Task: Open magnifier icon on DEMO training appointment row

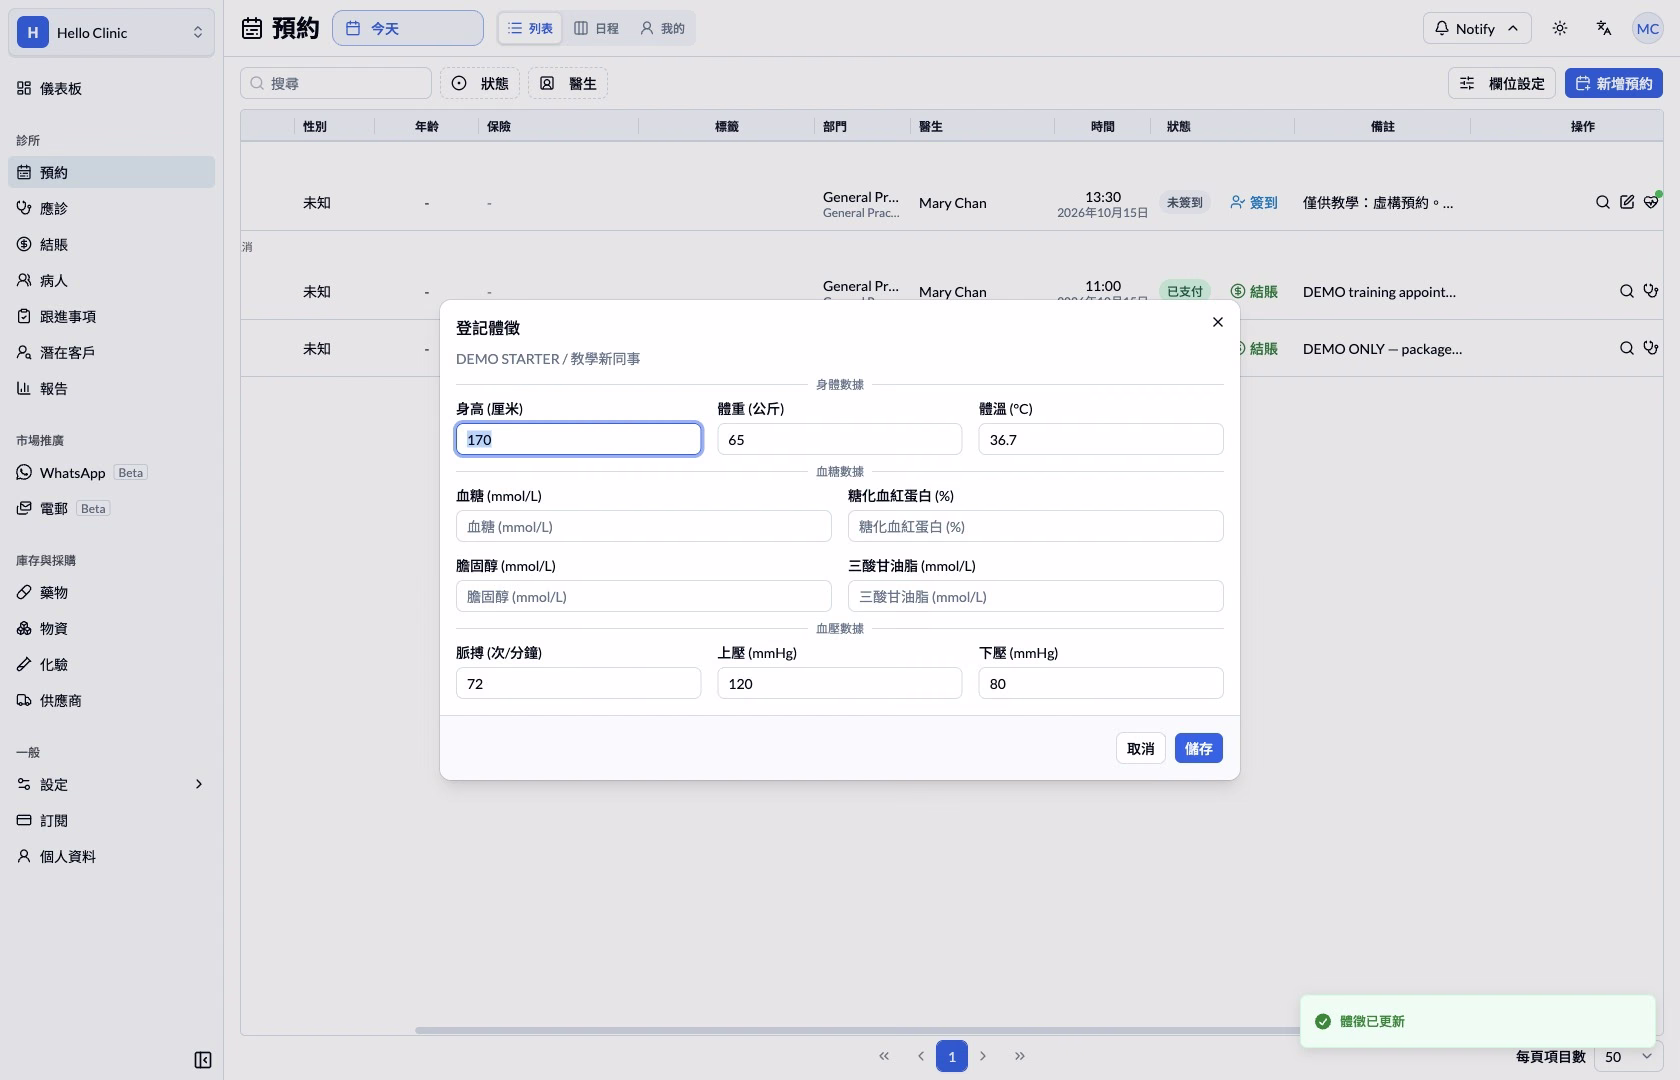Action: (1627, 291)
